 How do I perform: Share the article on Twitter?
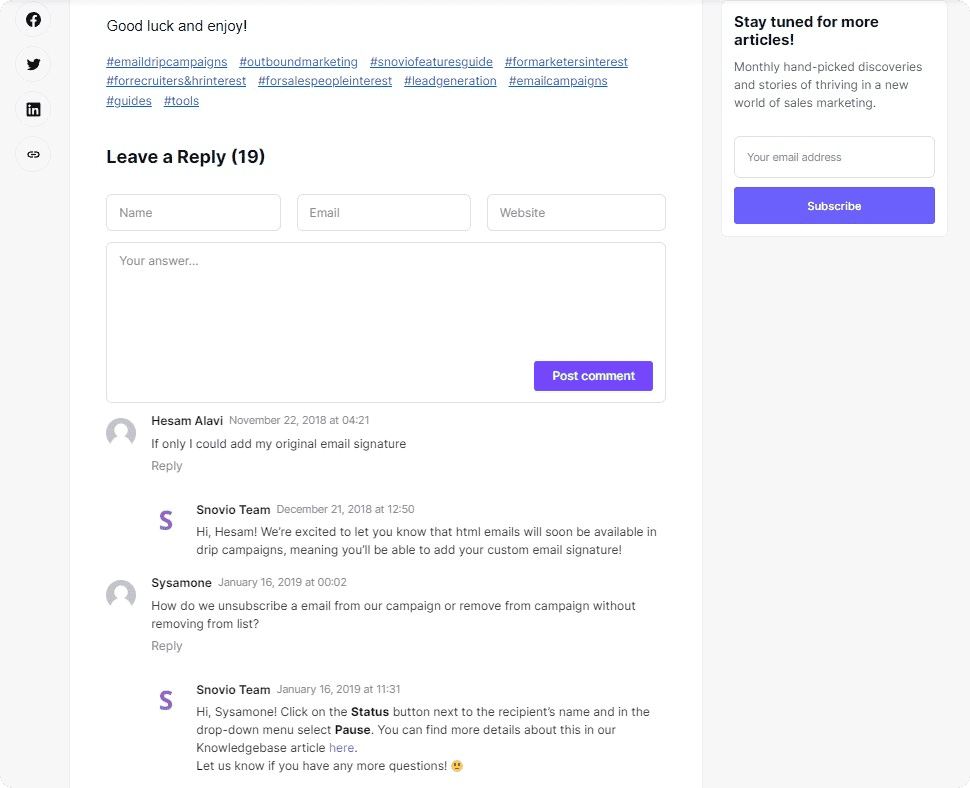coord(33,64)
